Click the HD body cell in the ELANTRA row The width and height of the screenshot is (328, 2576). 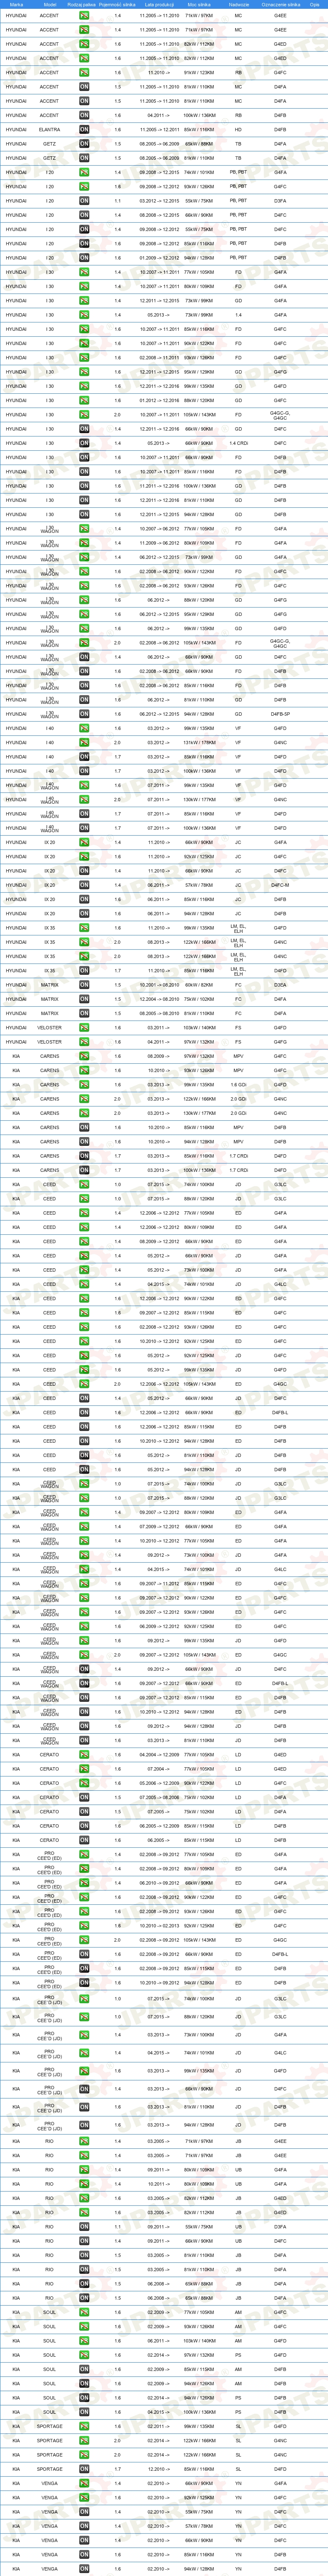click(x=238, y=130)
